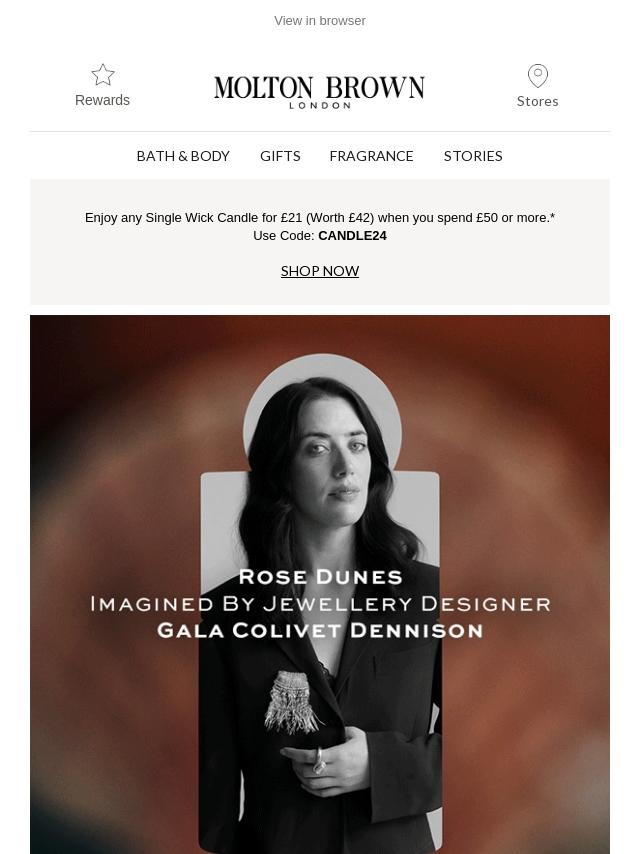Click the ring on the designer's hand
The width and height of the screenshot is (640, 854).
[x=319, y=760]
